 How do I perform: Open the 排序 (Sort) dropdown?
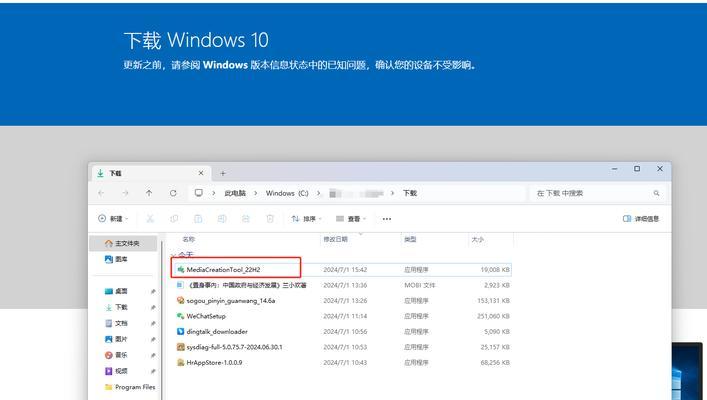(307, 219)
